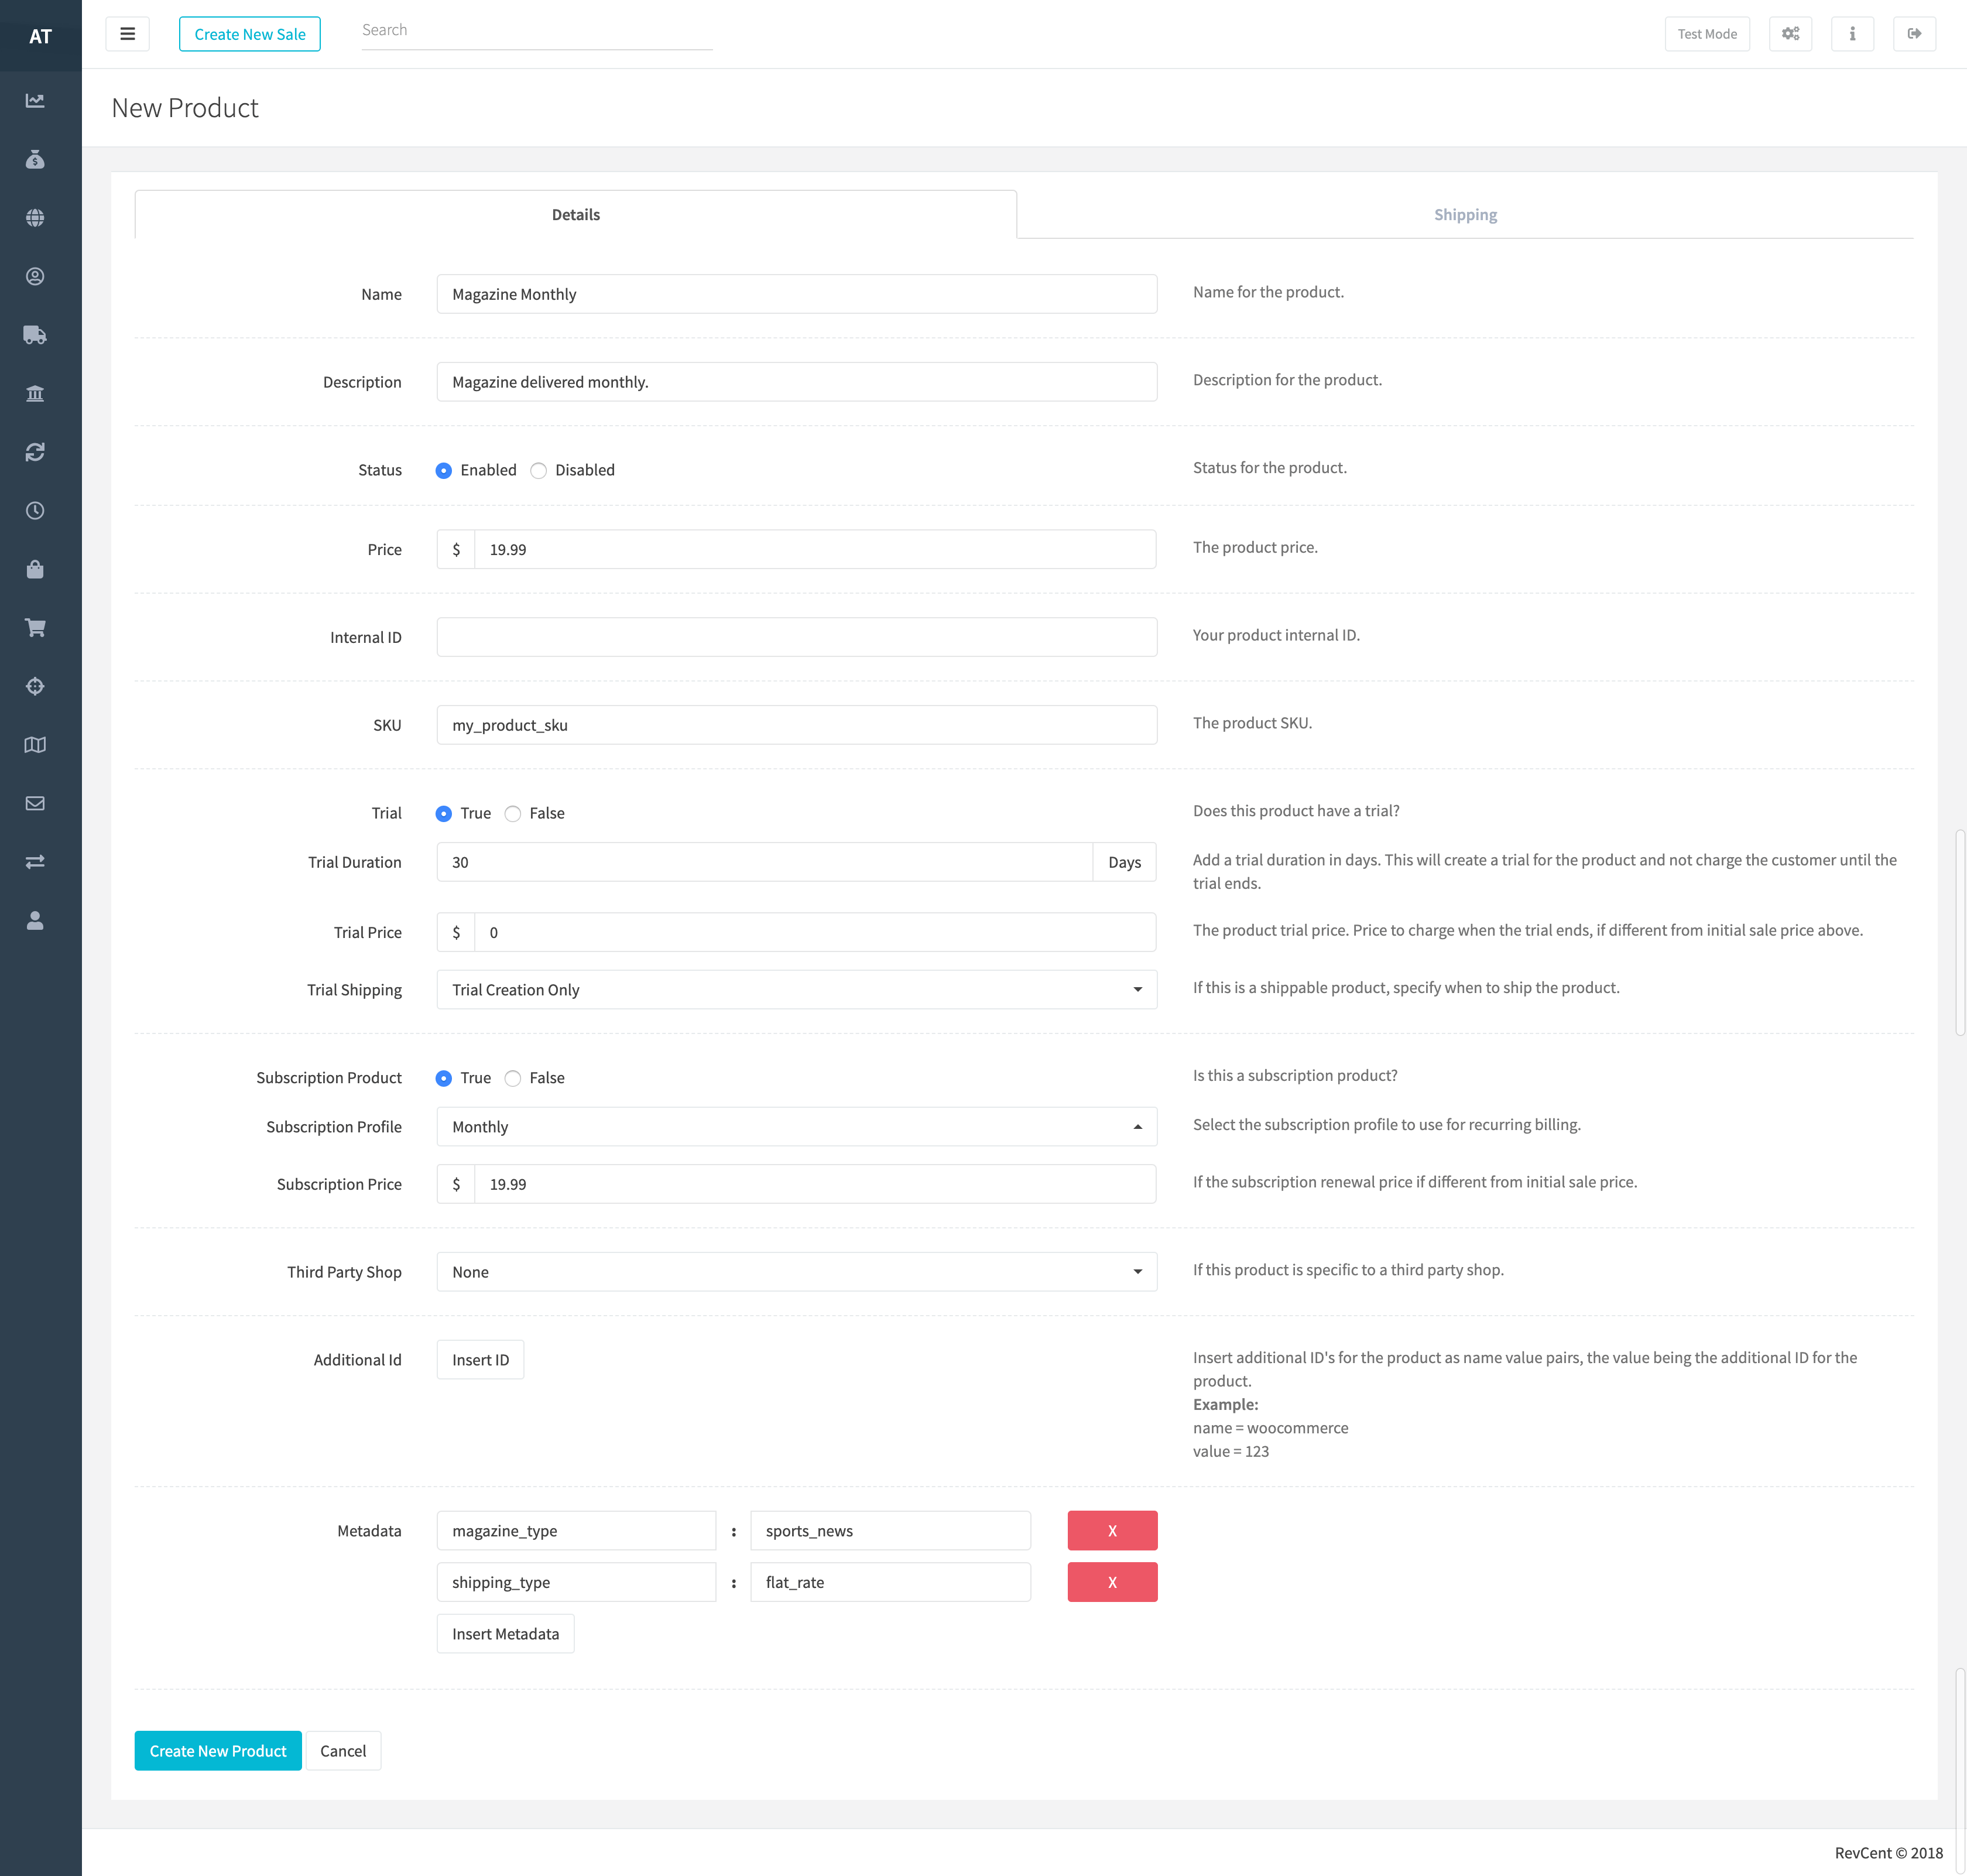This screenshot has width=1967, height=1876.
Task: Click the bank building sidebar icon
Action: click(x=35, y=393)
